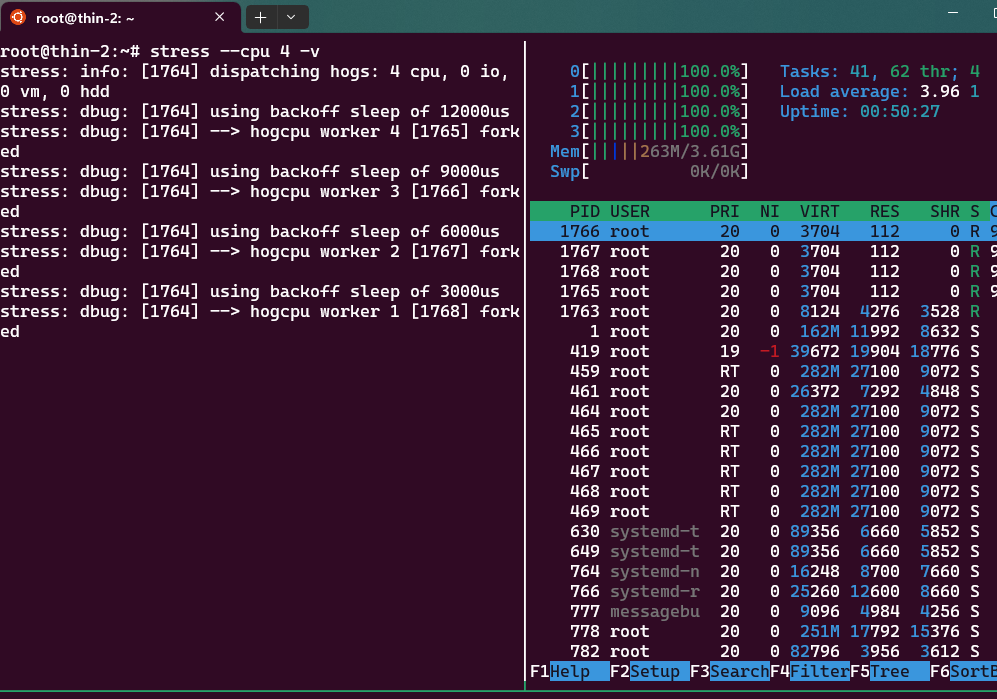997x699 pixels.
Task: Sort by PRI column header
Action: [x=724, y=211]
